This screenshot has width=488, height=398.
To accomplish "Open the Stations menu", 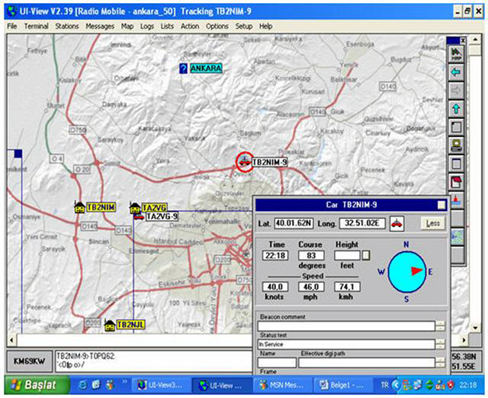I will coord(67,26).
